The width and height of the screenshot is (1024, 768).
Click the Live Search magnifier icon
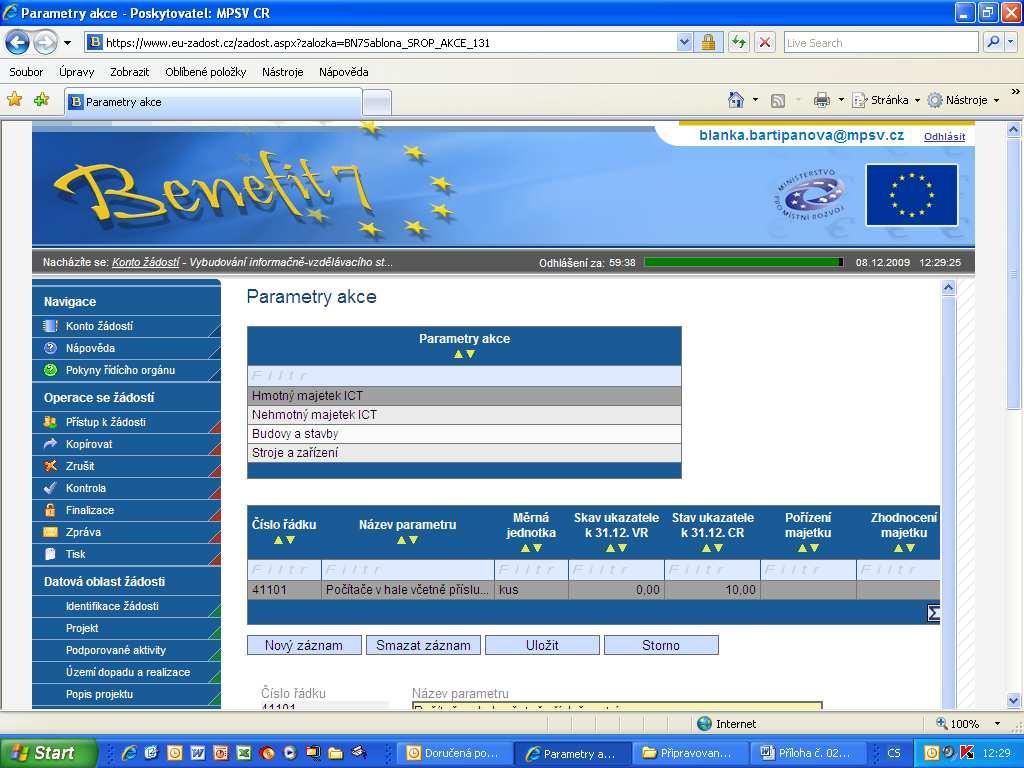tap(993, 43)
